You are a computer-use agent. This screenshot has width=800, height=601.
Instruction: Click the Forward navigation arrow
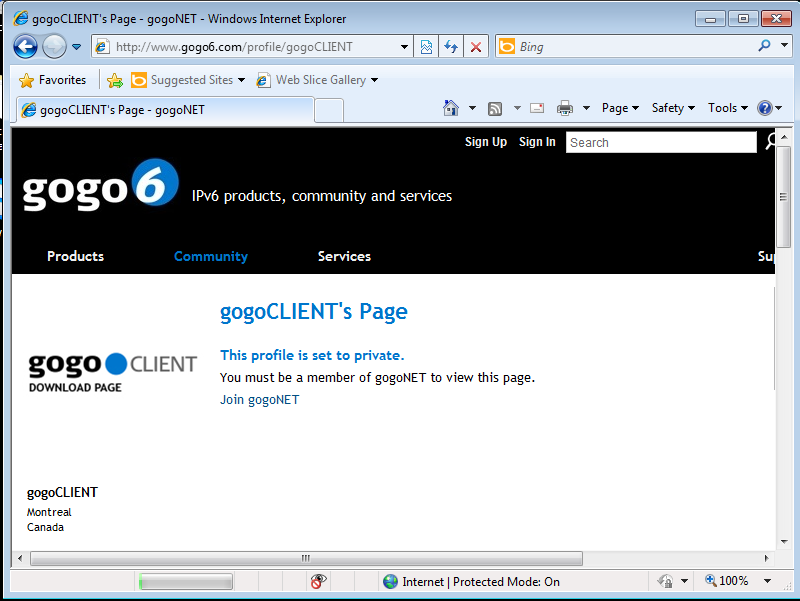pos(54,47)
